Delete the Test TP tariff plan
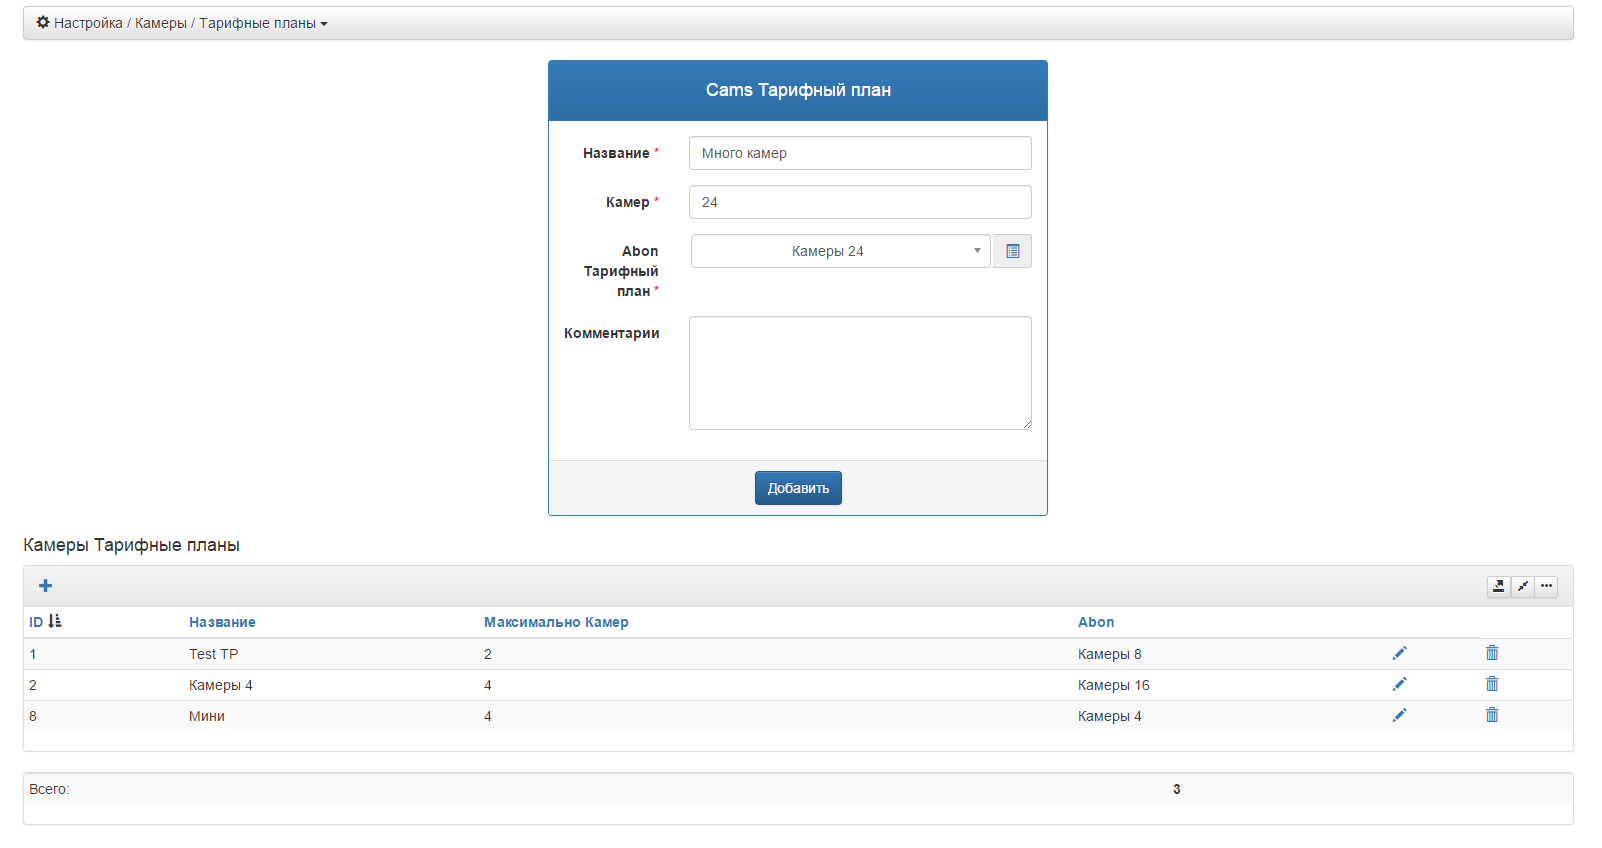The image size is (1602, 848). pos(1492,653)
